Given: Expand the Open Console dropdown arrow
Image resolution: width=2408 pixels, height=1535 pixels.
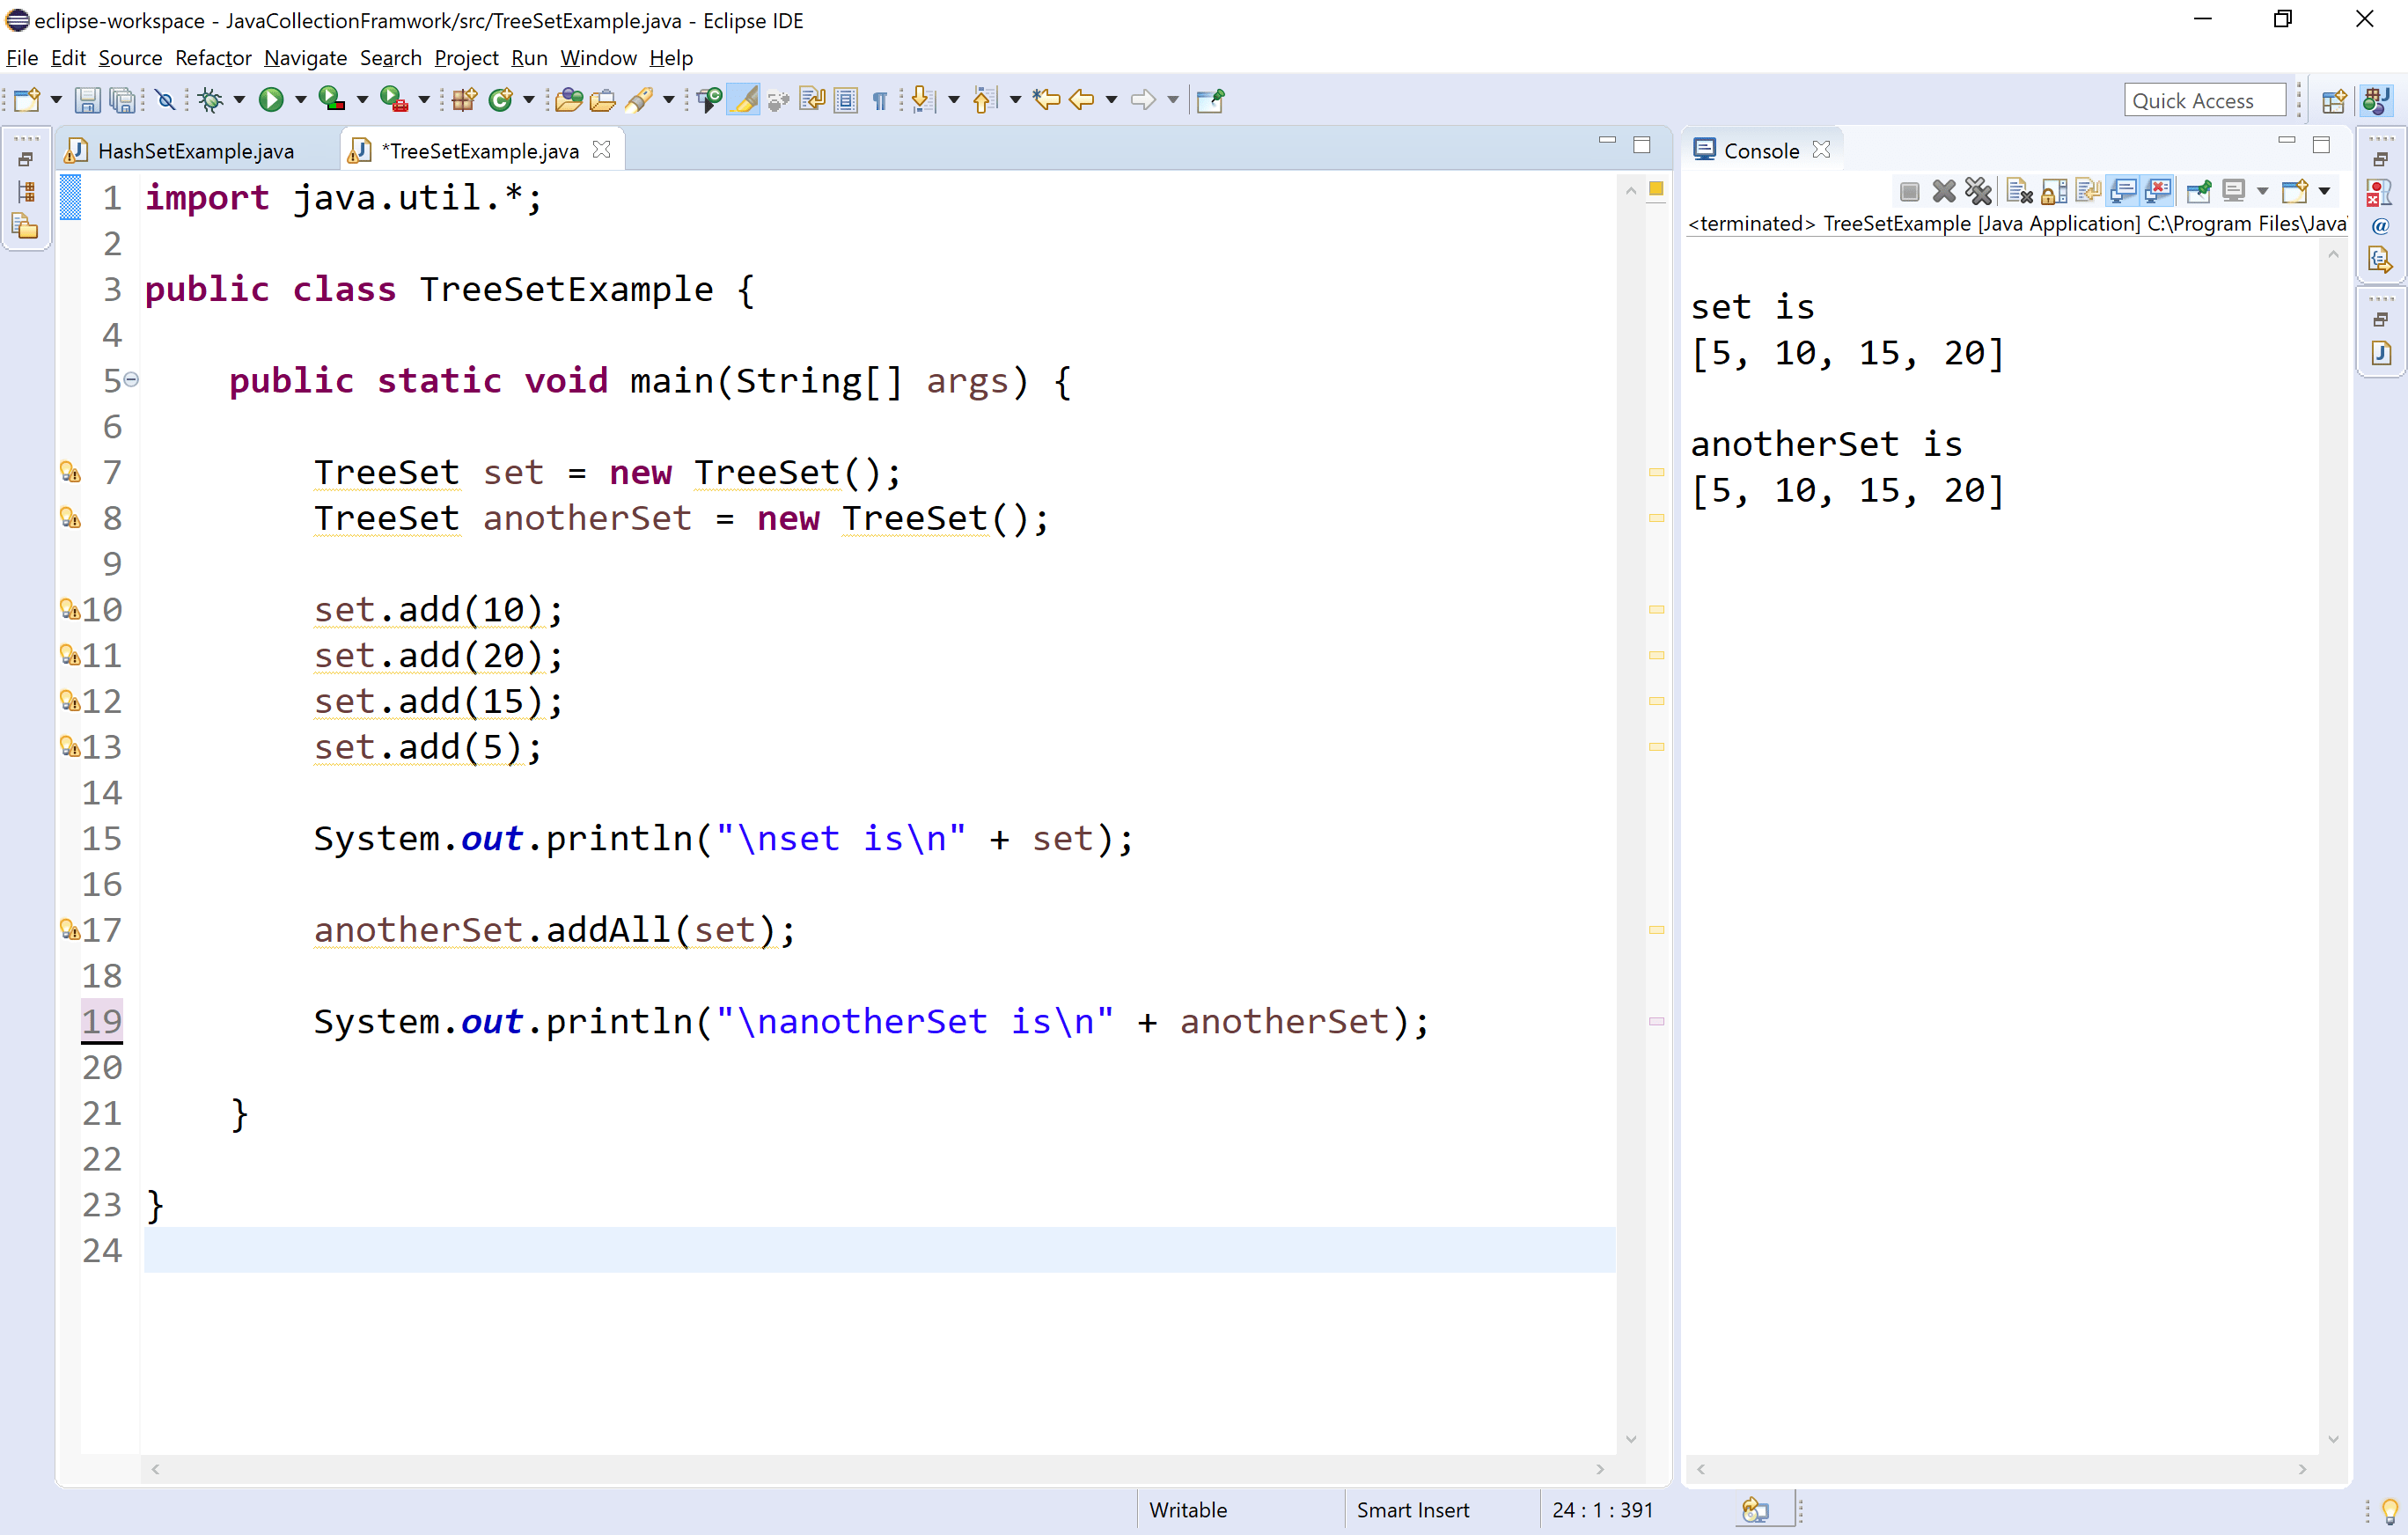Looking at the screenshot, I should (2324, 191).
